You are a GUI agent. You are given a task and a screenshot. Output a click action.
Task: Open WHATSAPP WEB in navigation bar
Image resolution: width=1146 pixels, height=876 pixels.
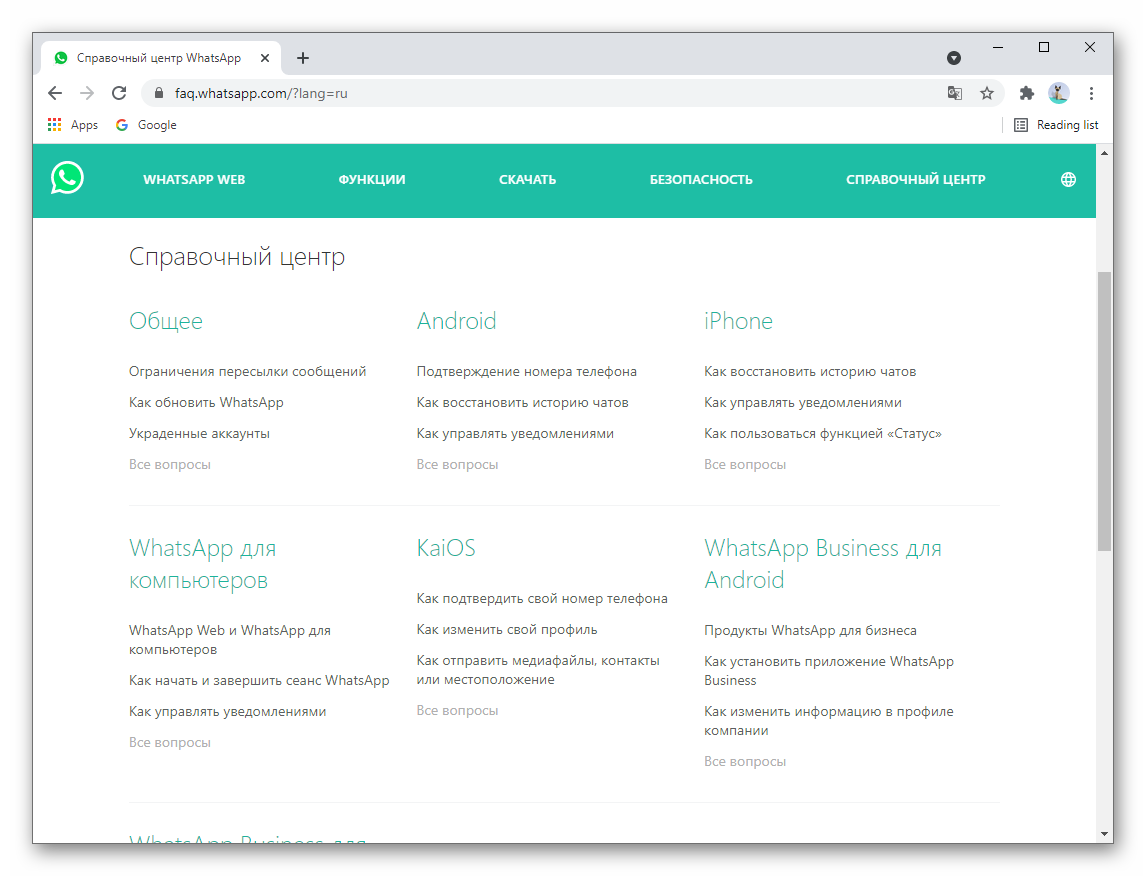coord(194,180)
